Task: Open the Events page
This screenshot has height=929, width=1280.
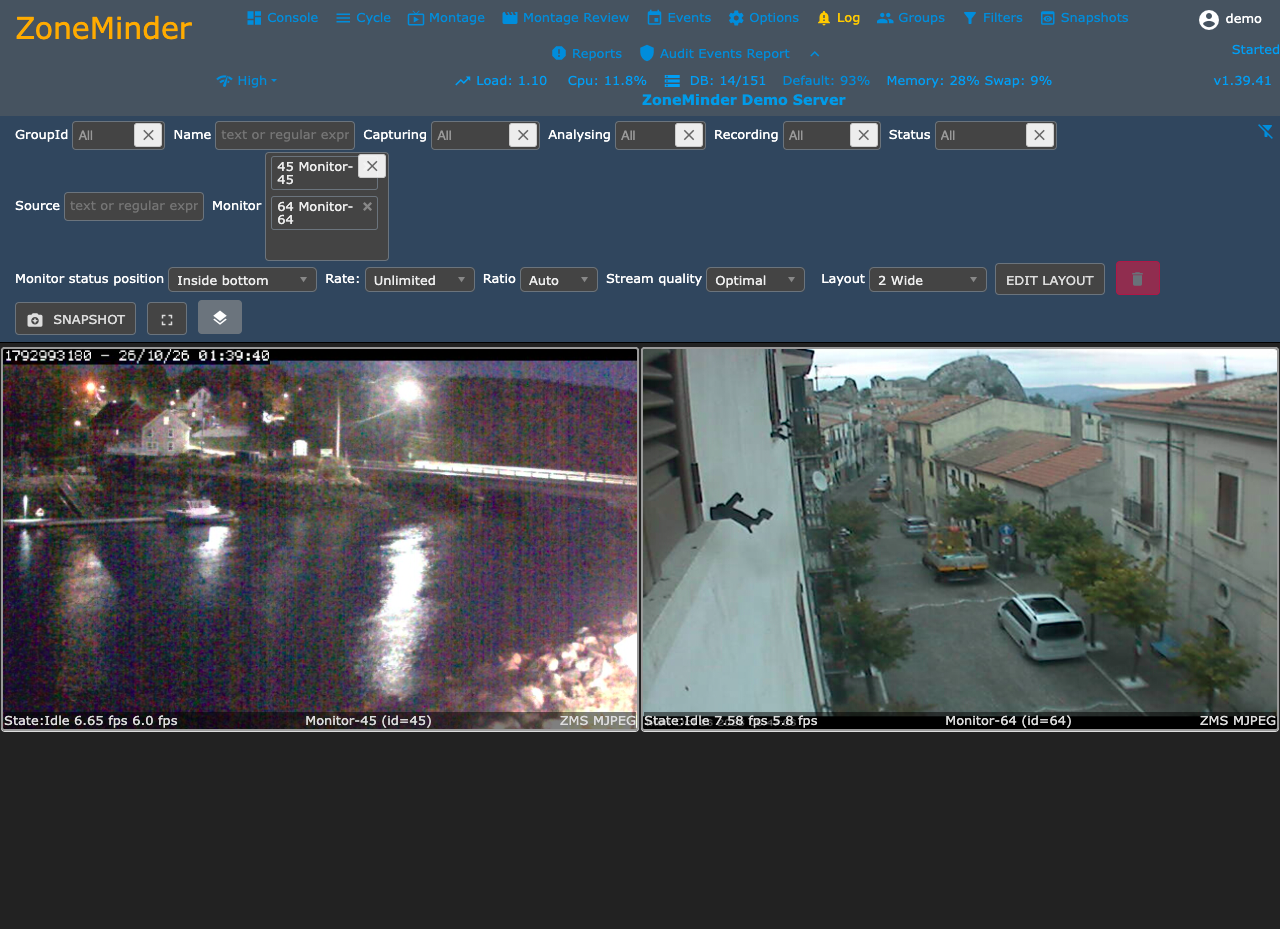Action: (x=679, y=17)
